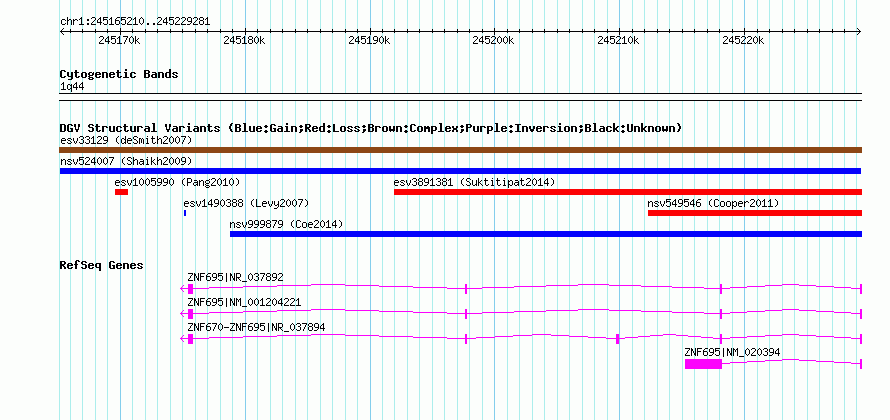This screenshot has width=890, height=420.
Task: Click the ZNF695|NM_001204221 transcript label
Action: pos(244,303)
